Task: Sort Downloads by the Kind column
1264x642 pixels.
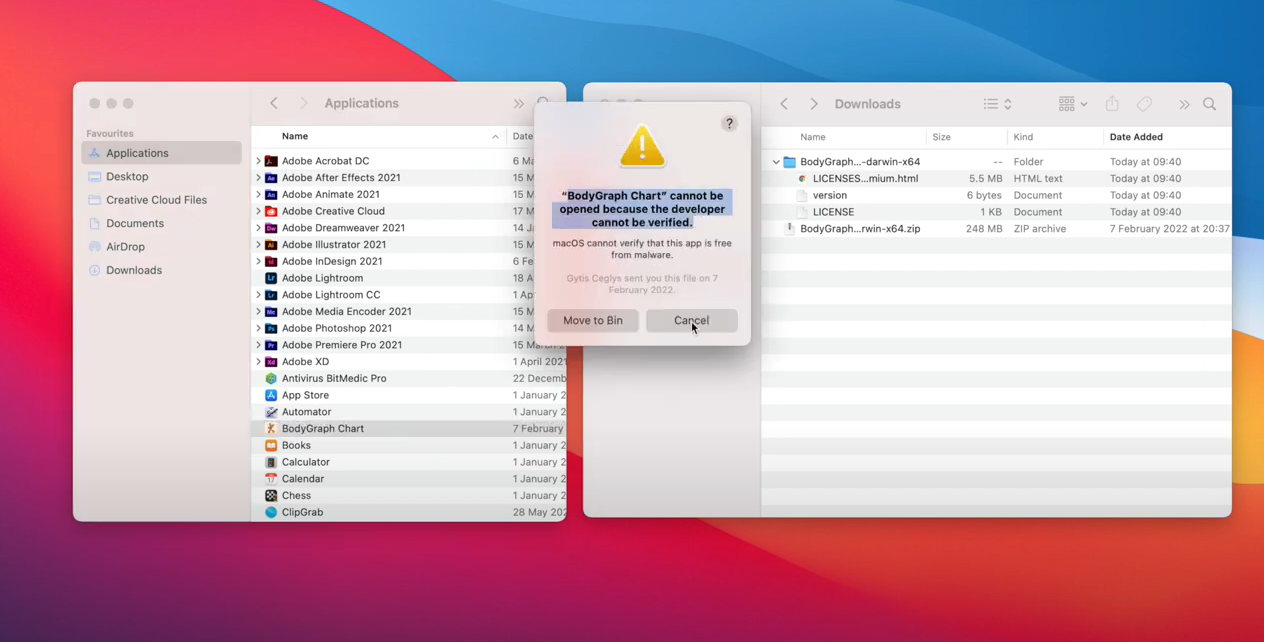Action: point(1055,137)
